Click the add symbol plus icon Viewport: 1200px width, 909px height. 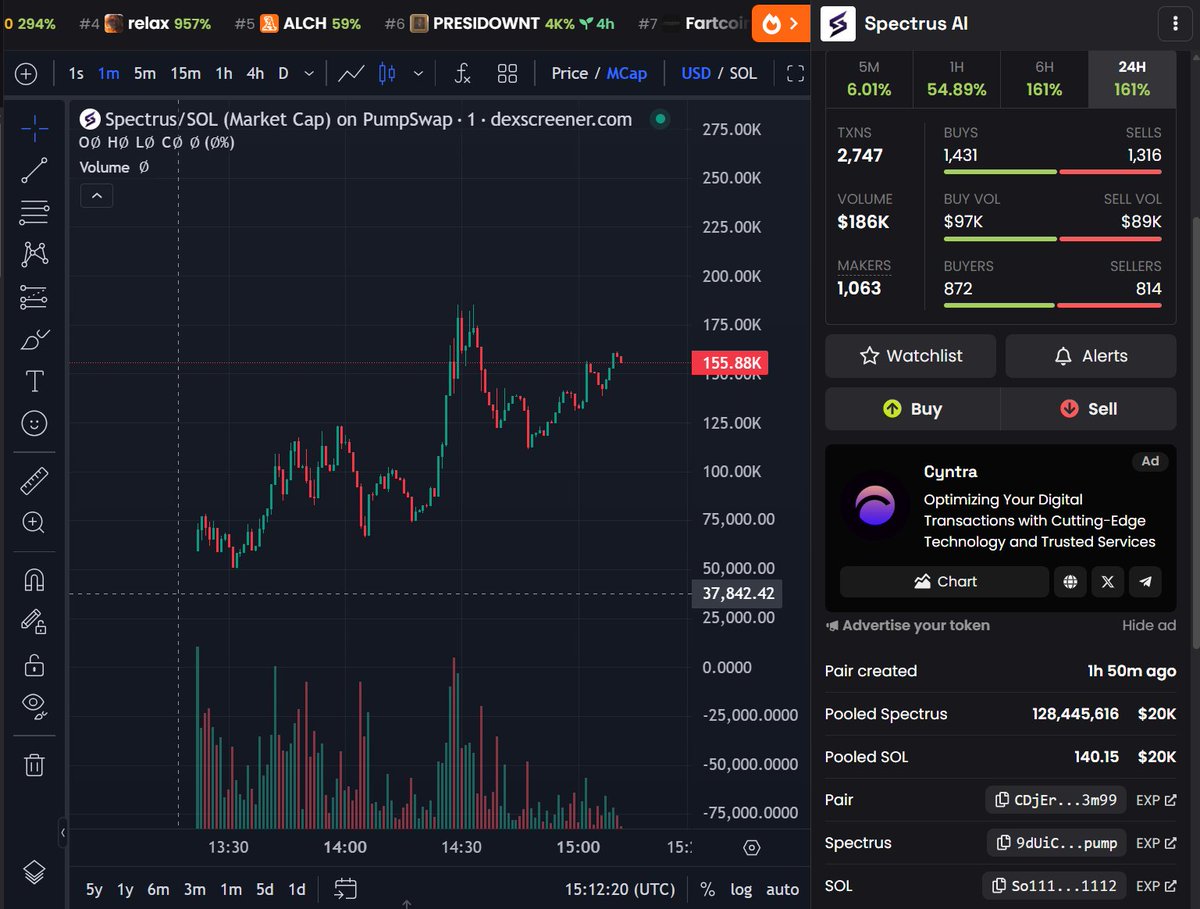(26, 73)
